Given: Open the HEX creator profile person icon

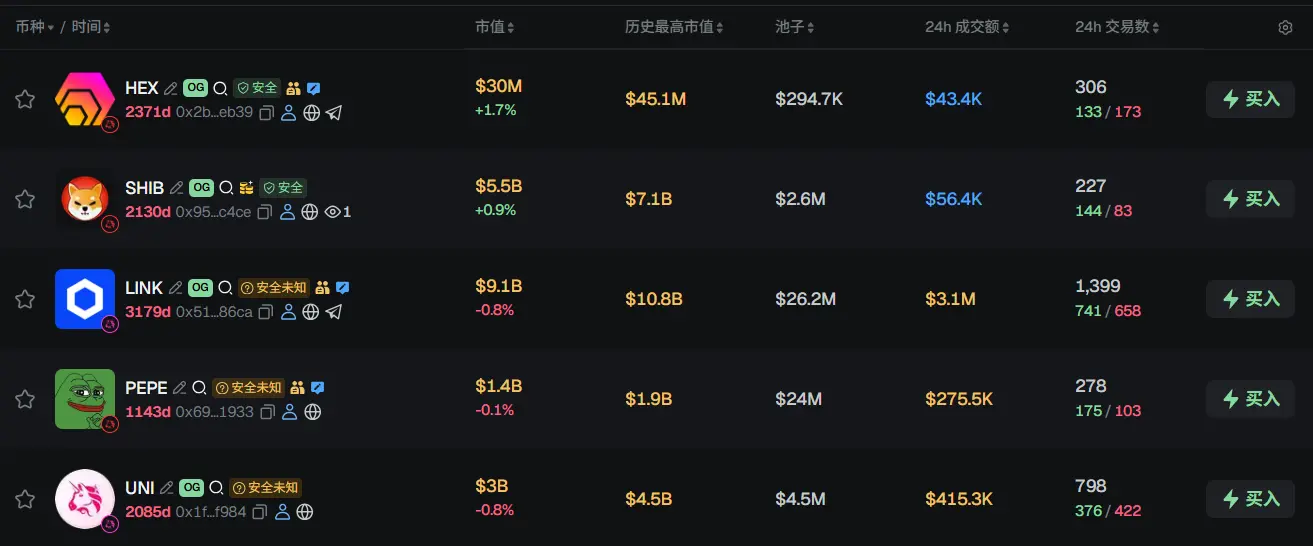Looking at the screenshot, I should pos(289,113).
